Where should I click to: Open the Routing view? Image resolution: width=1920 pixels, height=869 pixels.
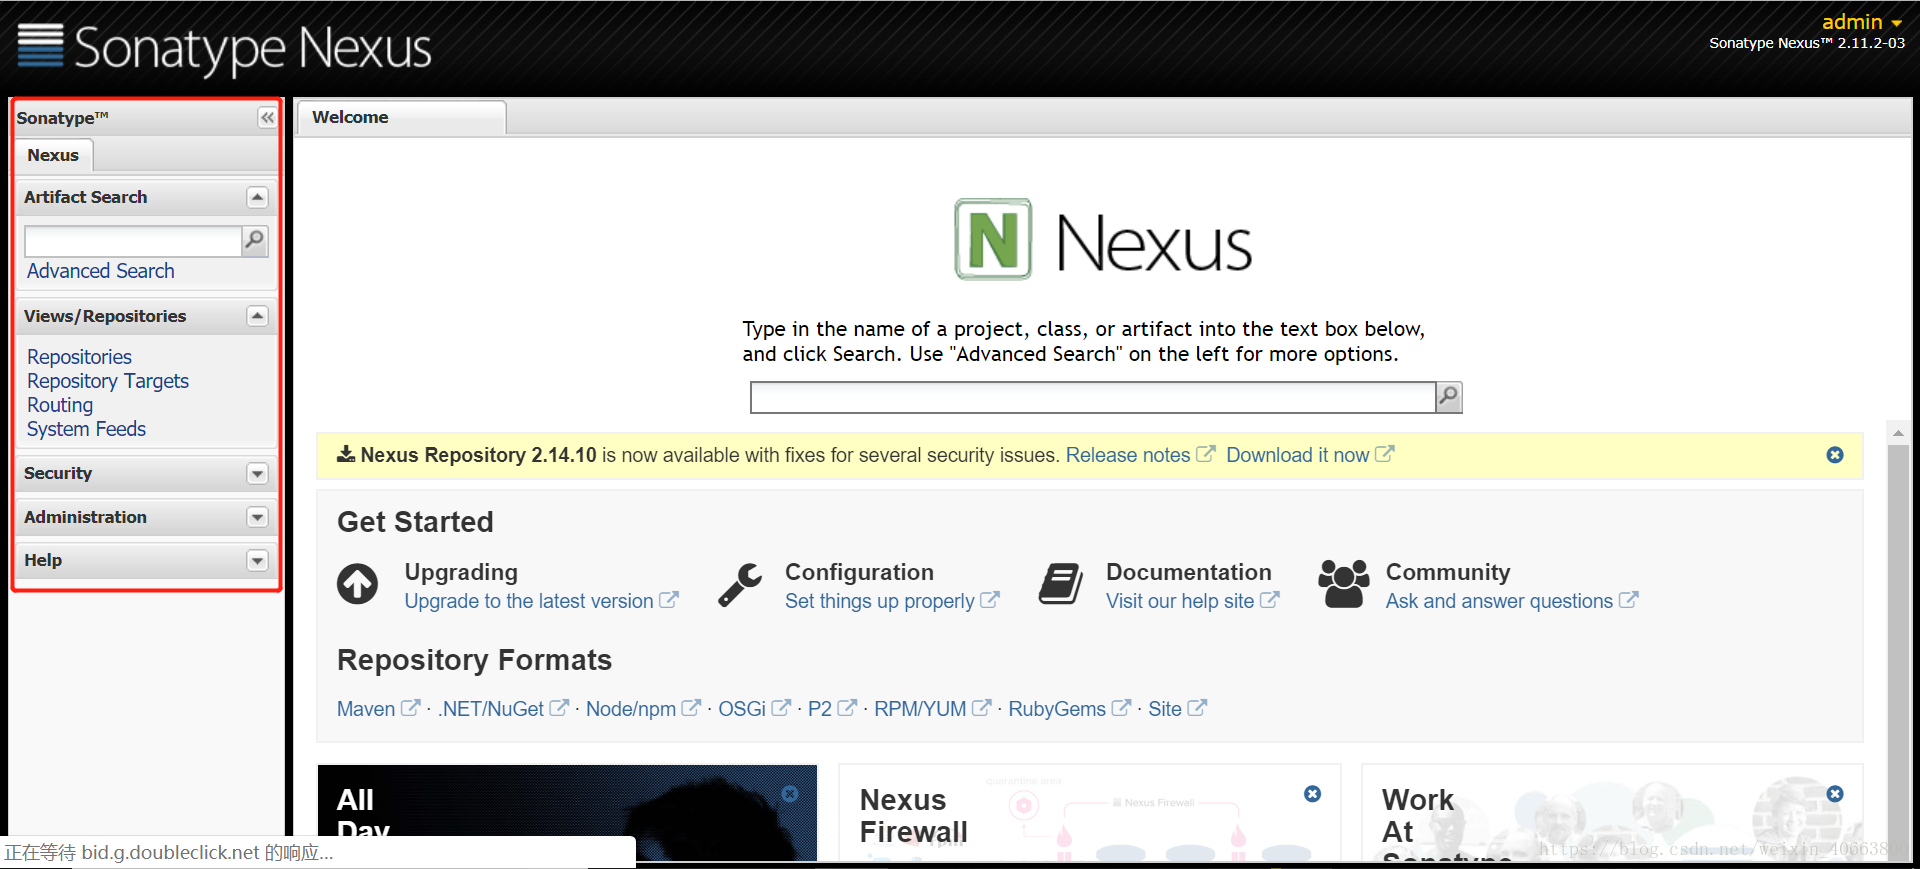click(60, 405)
